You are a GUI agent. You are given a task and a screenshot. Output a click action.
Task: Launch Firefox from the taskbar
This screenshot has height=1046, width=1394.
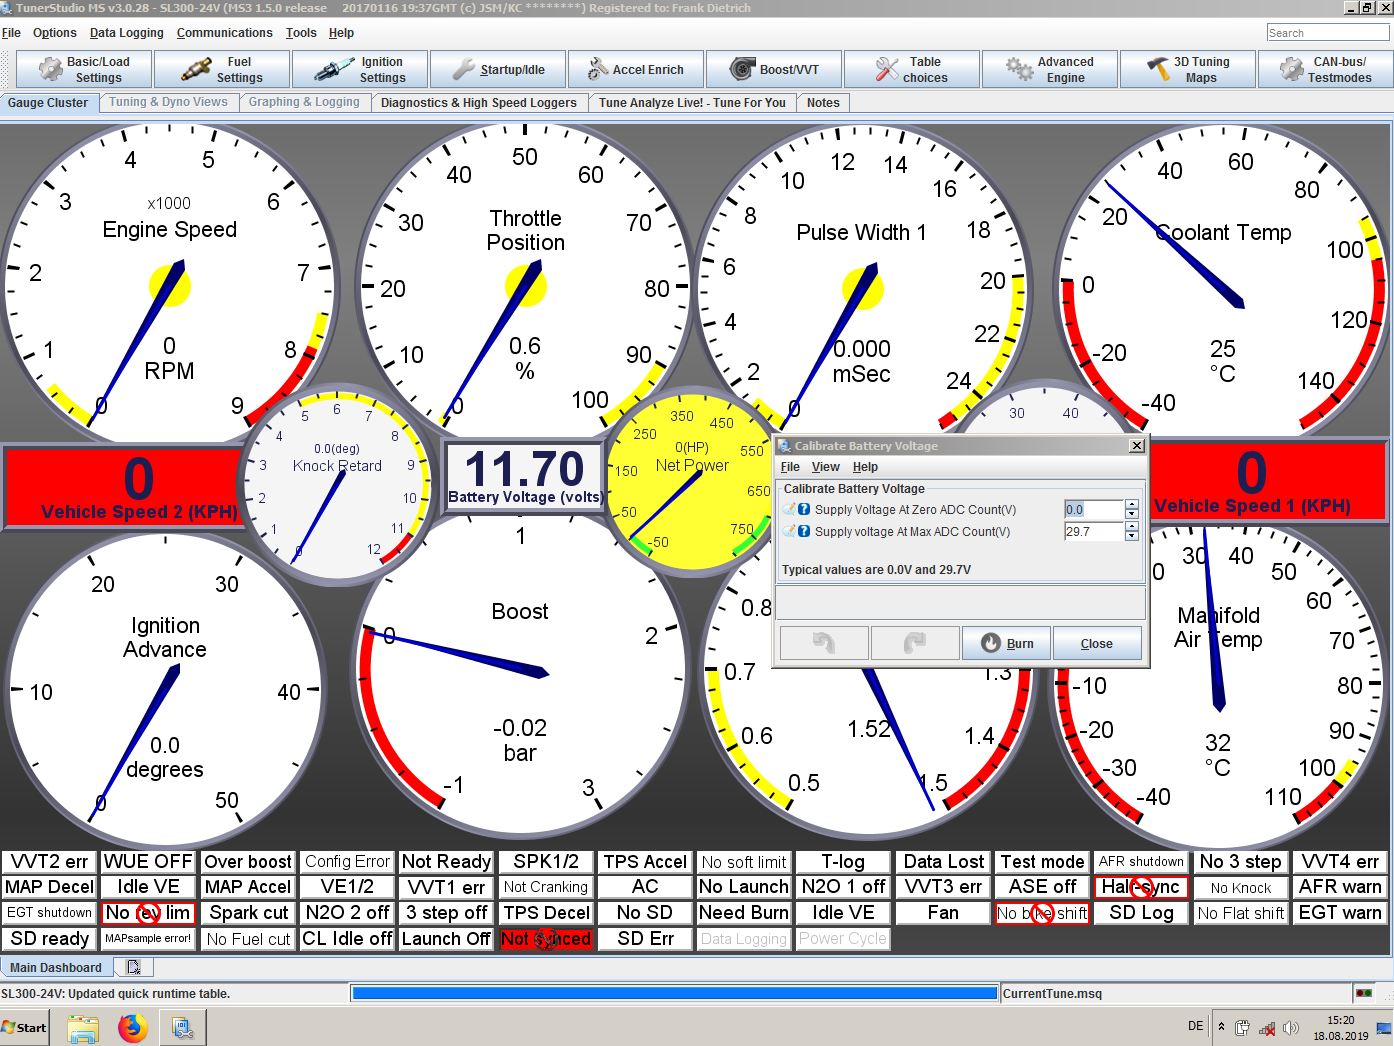pyautogui.click(x=132, y=1028)
